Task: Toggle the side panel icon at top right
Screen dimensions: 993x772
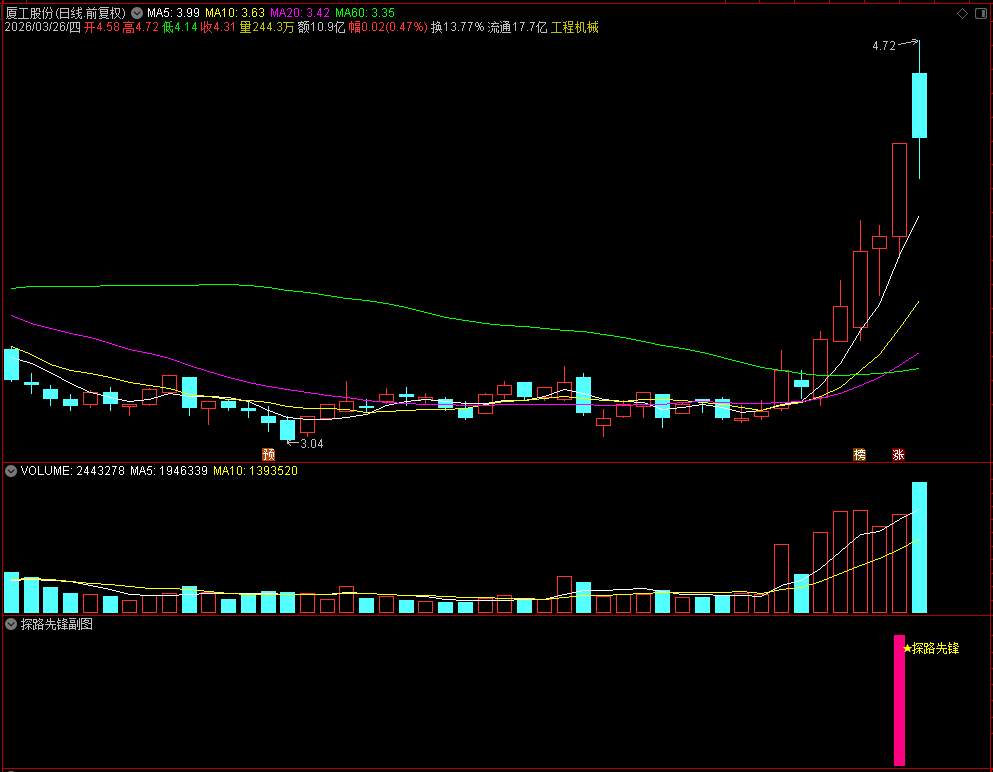Action: (x=981, y=13)
